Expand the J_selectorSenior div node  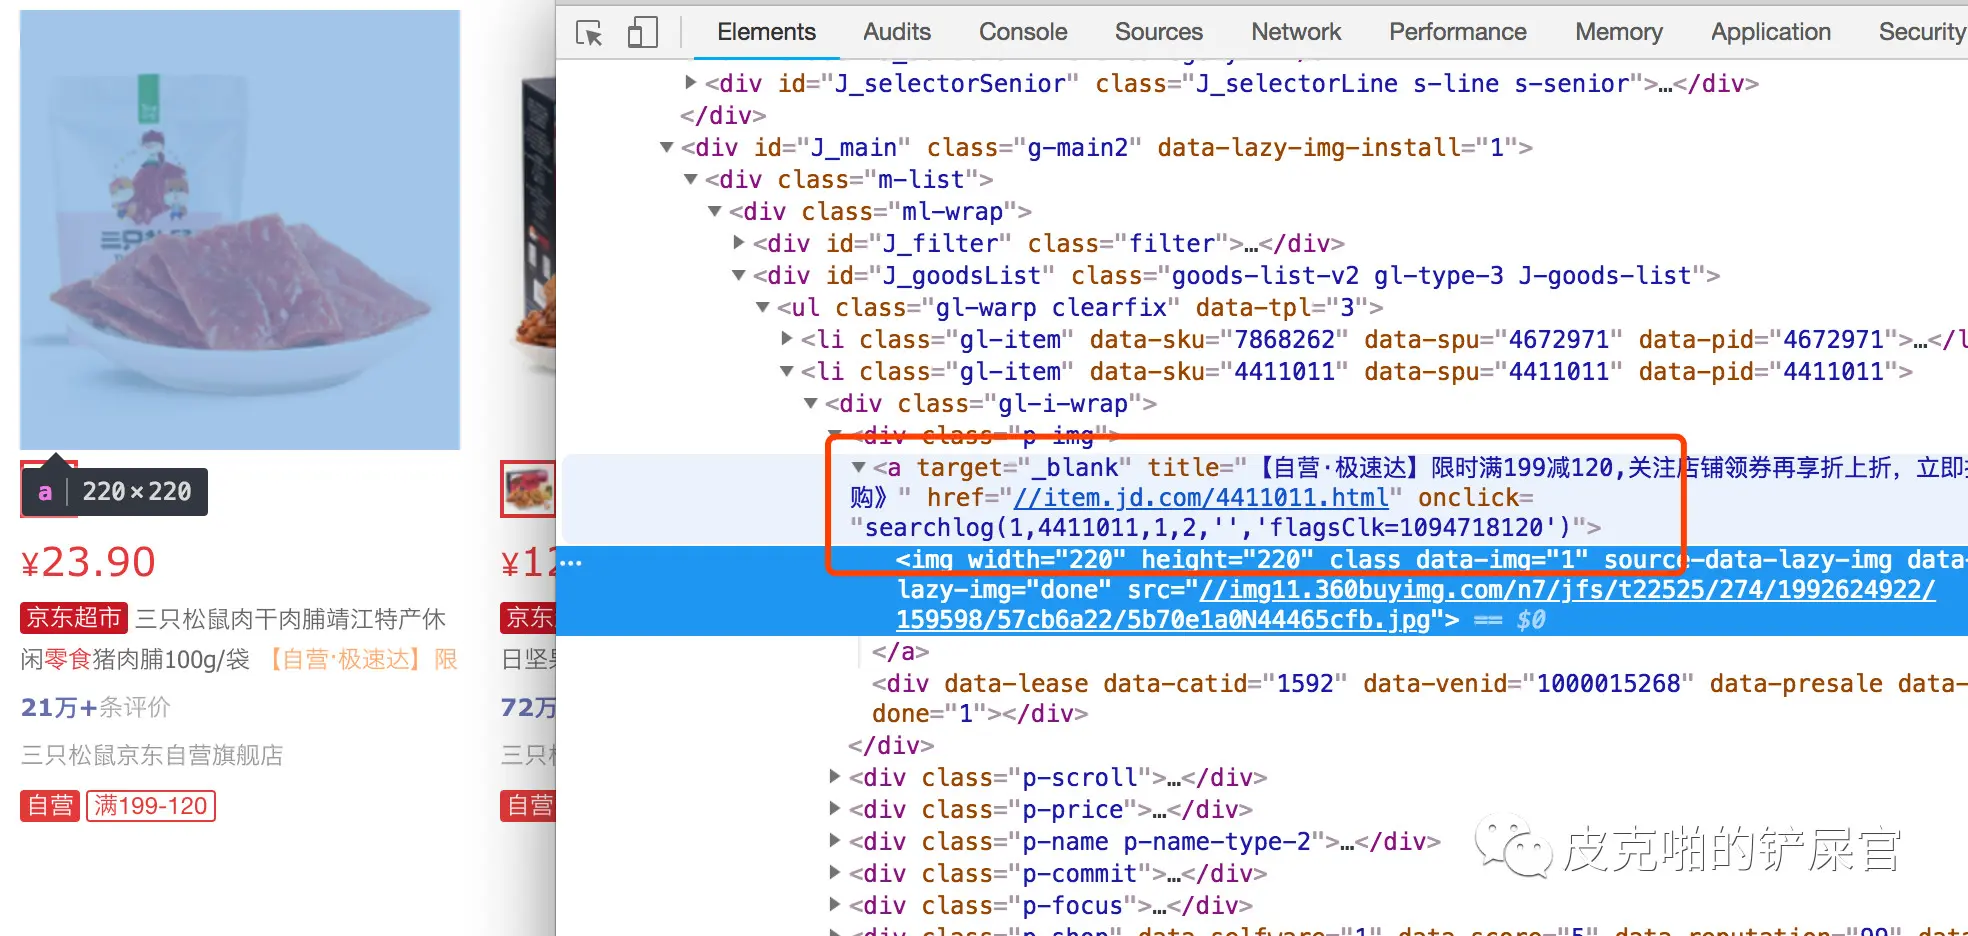click(x=691, y=82)
